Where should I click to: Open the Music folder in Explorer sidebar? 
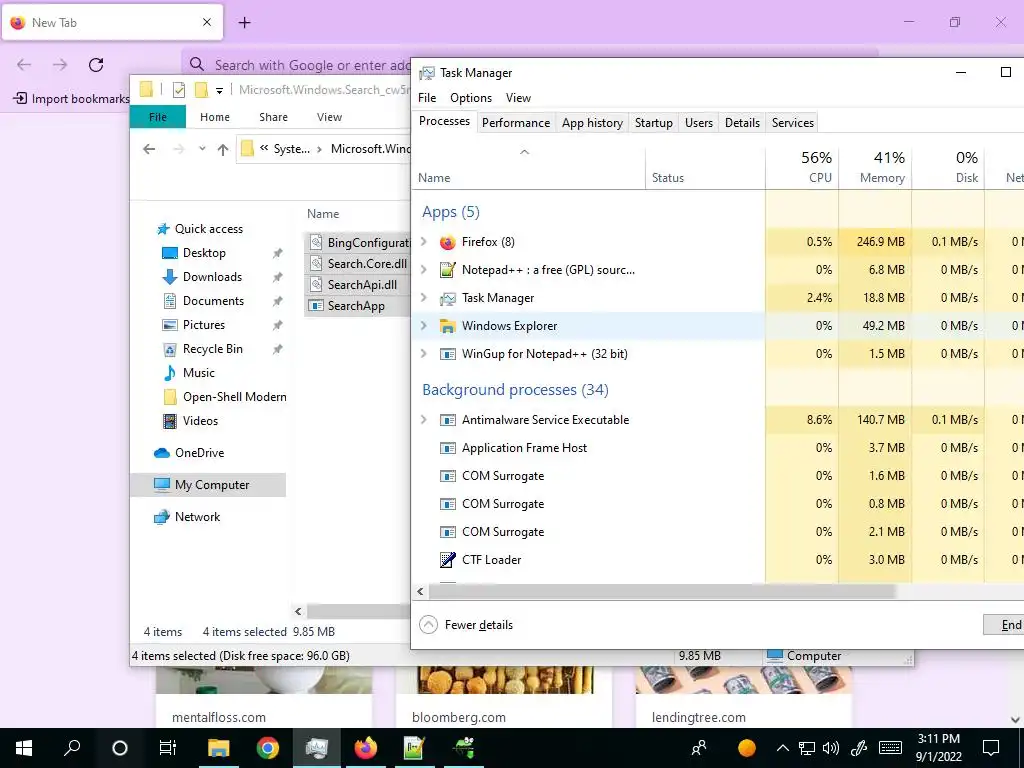pos(199,373)
